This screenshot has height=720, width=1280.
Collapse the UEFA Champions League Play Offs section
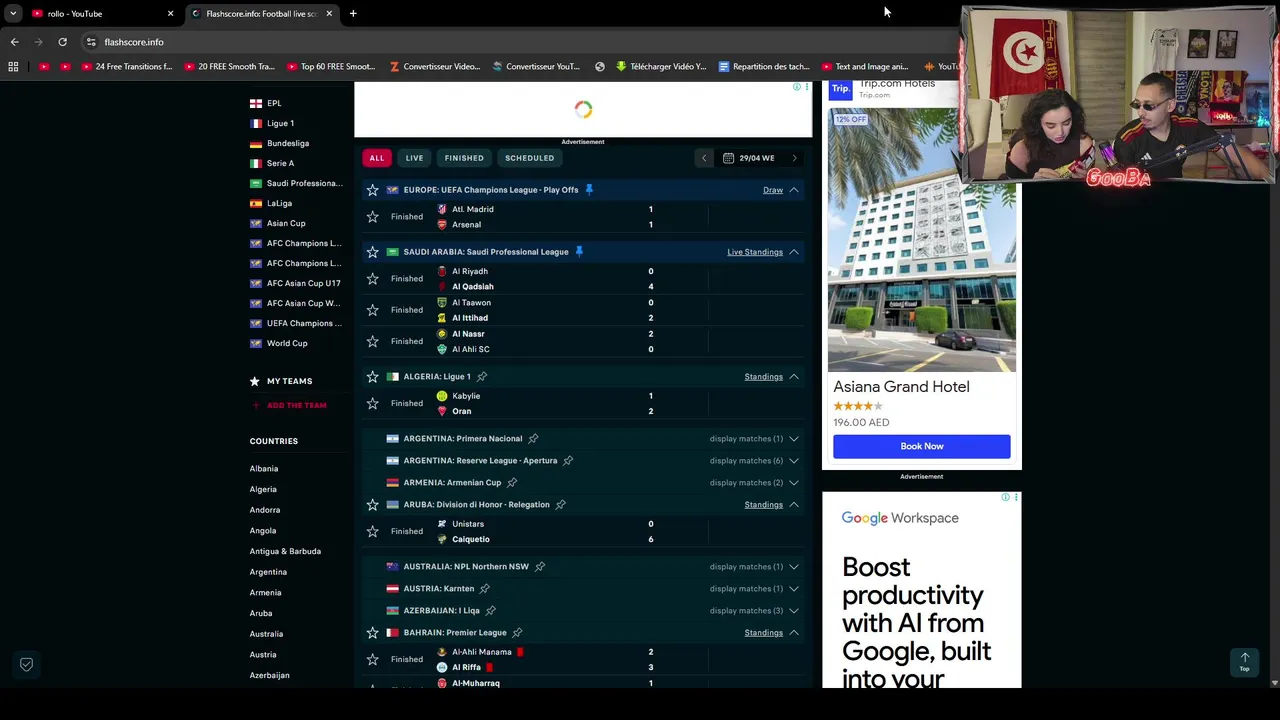(x=794, y=190)
